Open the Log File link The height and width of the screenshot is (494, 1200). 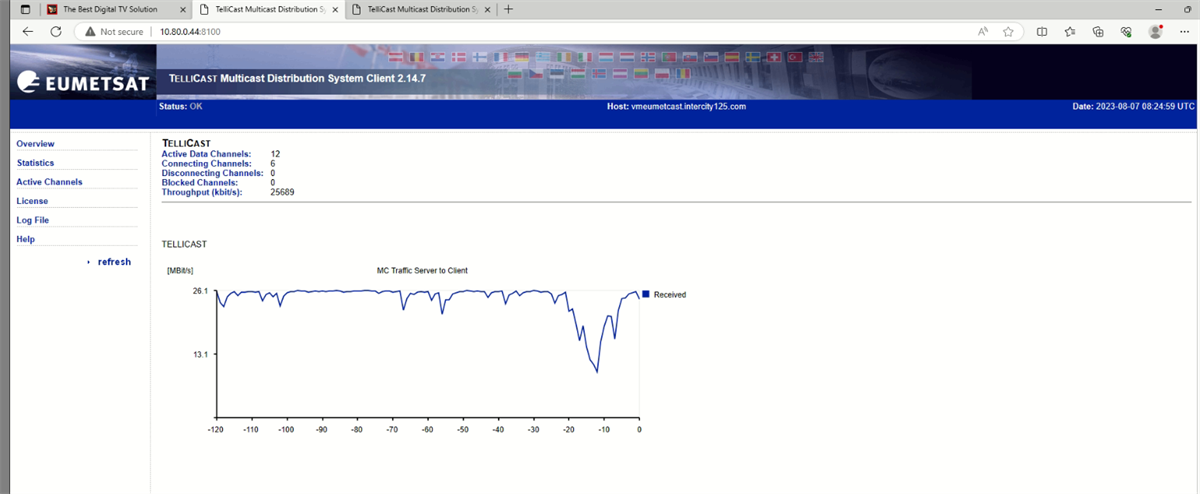pyautogui.click(x=32, y=220)
